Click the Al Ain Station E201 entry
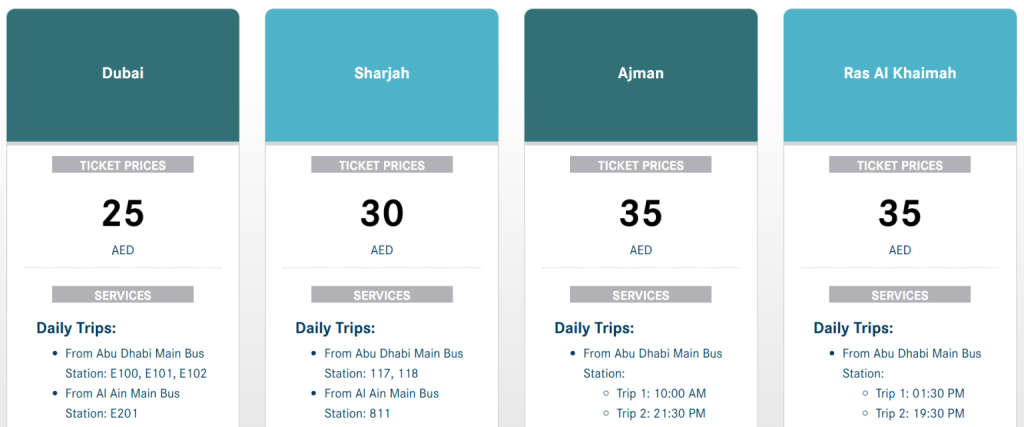This screenshot has height=427, width=1024. pos(123,403)
